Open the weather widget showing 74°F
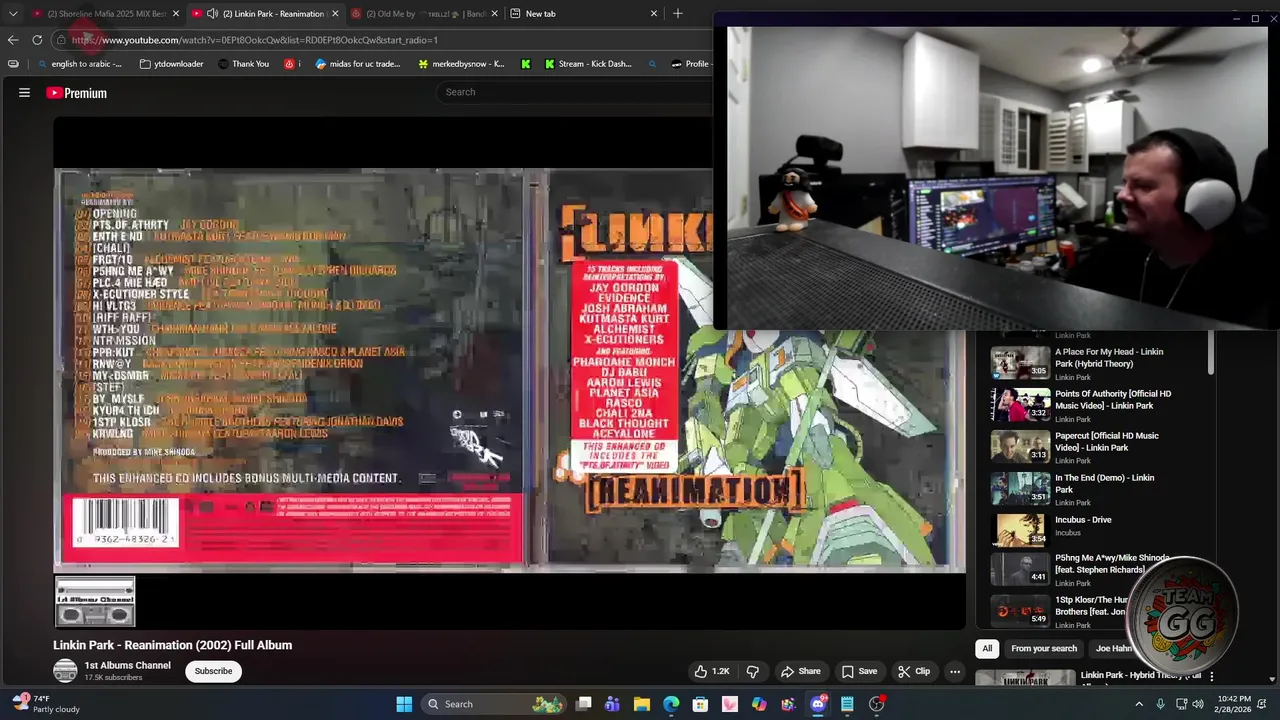 point(45,704)
